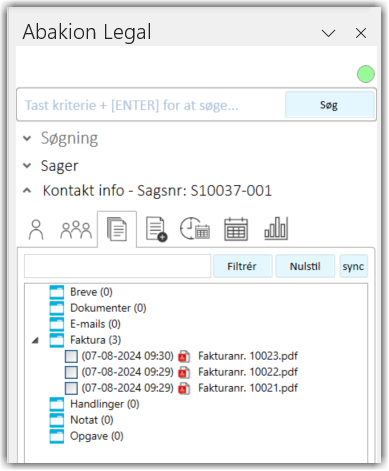Check the box for Fakturanr. 10021.pdf
The width and height of the screenshot is (389, 471).
(x=71, y=388)
